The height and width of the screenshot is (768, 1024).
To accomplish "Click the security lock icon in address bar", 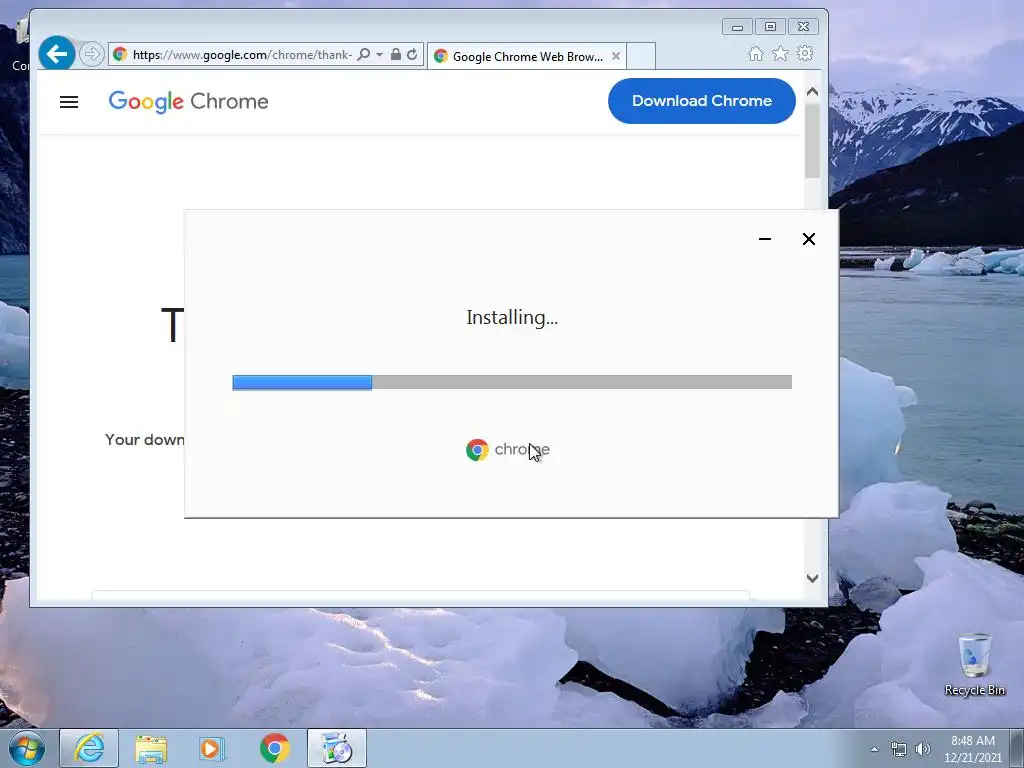I will click(x=396, y=54).
